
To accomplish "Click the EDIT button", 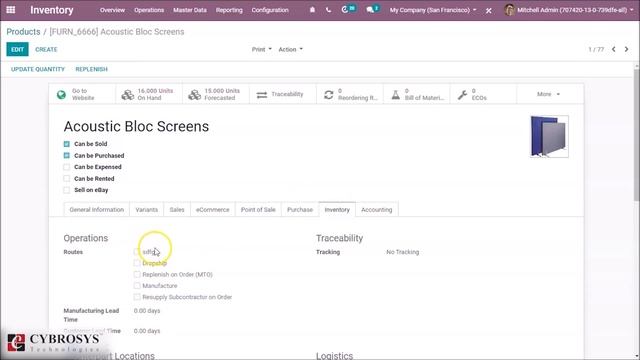I will 17,49.
